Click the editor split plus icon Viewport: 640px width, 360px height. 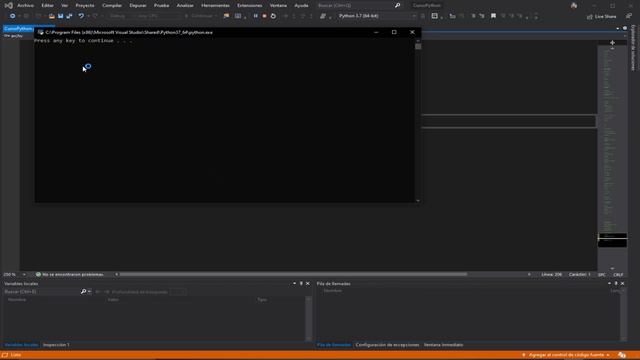pyautogui.click(x=612, y=42)
